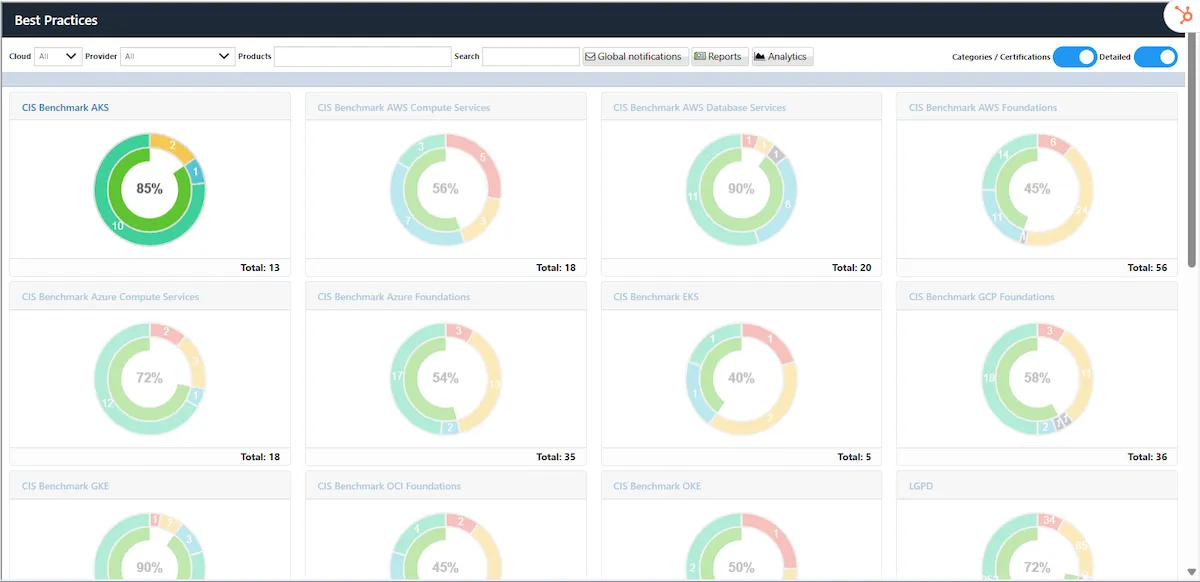Click the 90% AWS Database Services donut
Screen dimensions: 1200x582
[741, 189]
